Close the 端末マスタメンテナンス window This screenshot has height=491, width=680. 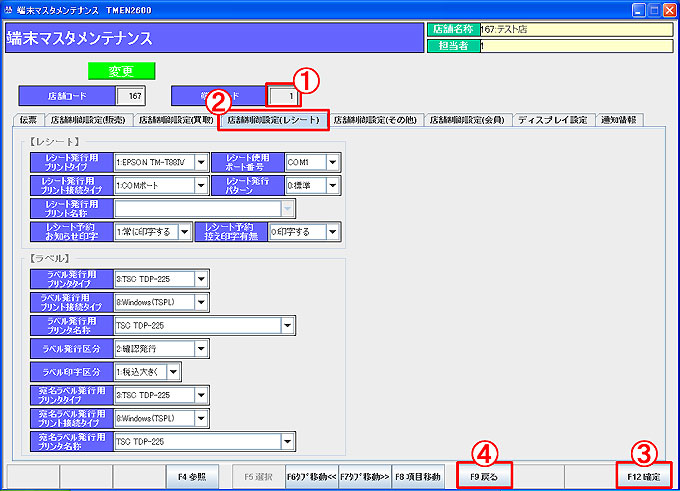(670, 10)
